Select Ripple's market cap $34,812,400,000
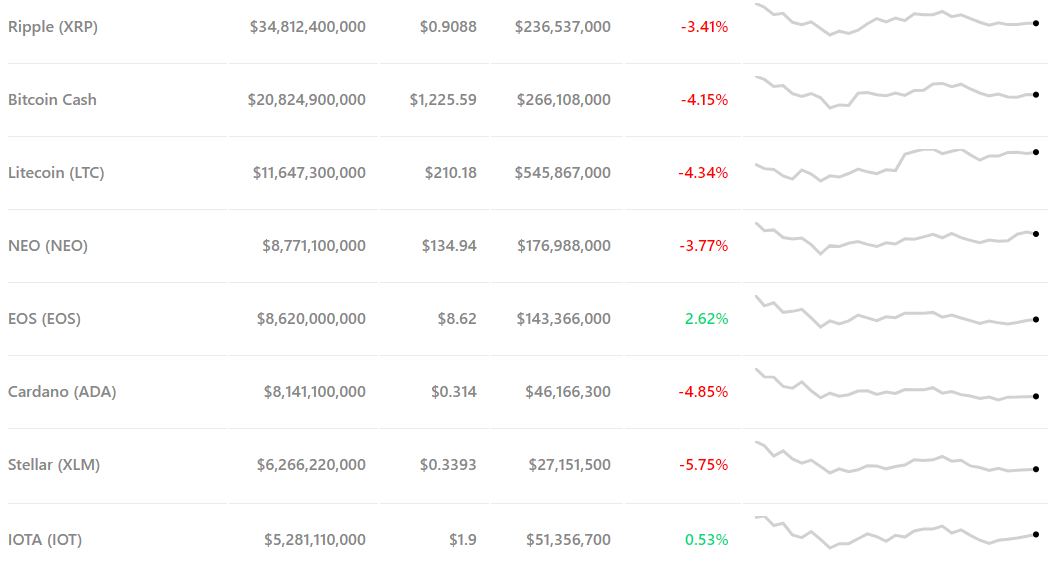 308,27
